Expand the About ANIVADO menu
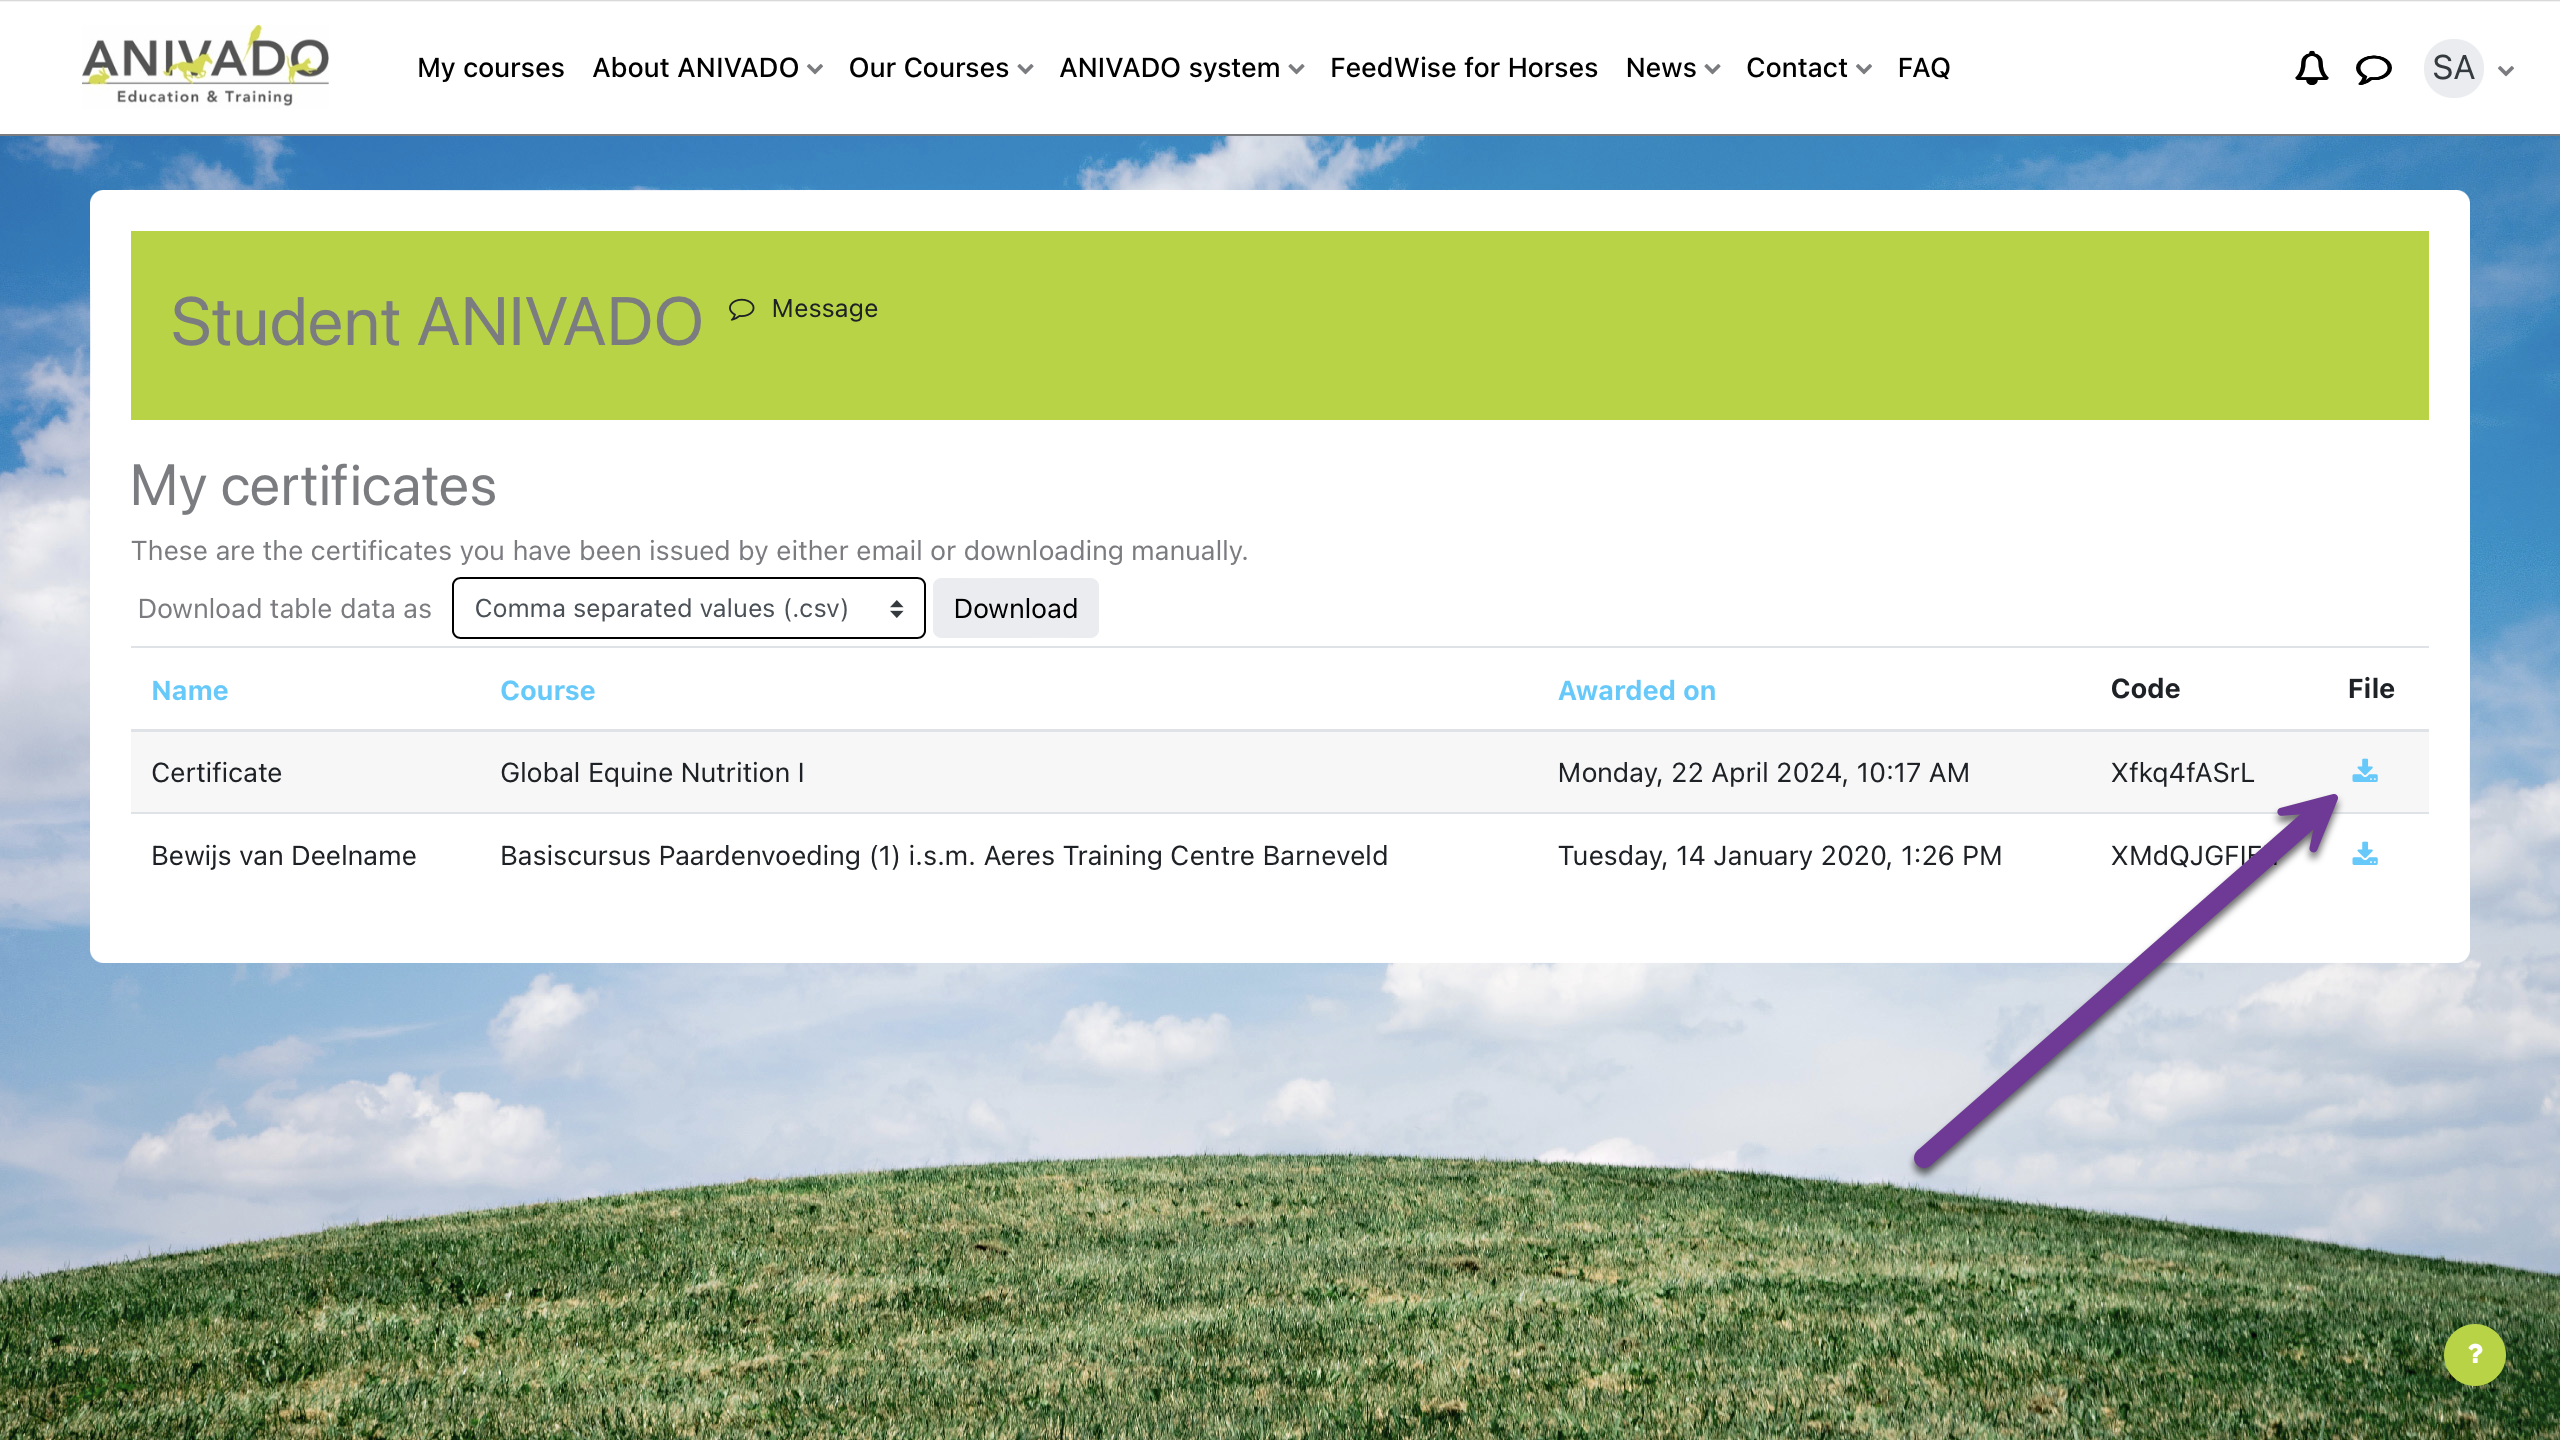2560x1440 pixels. click(706, 68)
